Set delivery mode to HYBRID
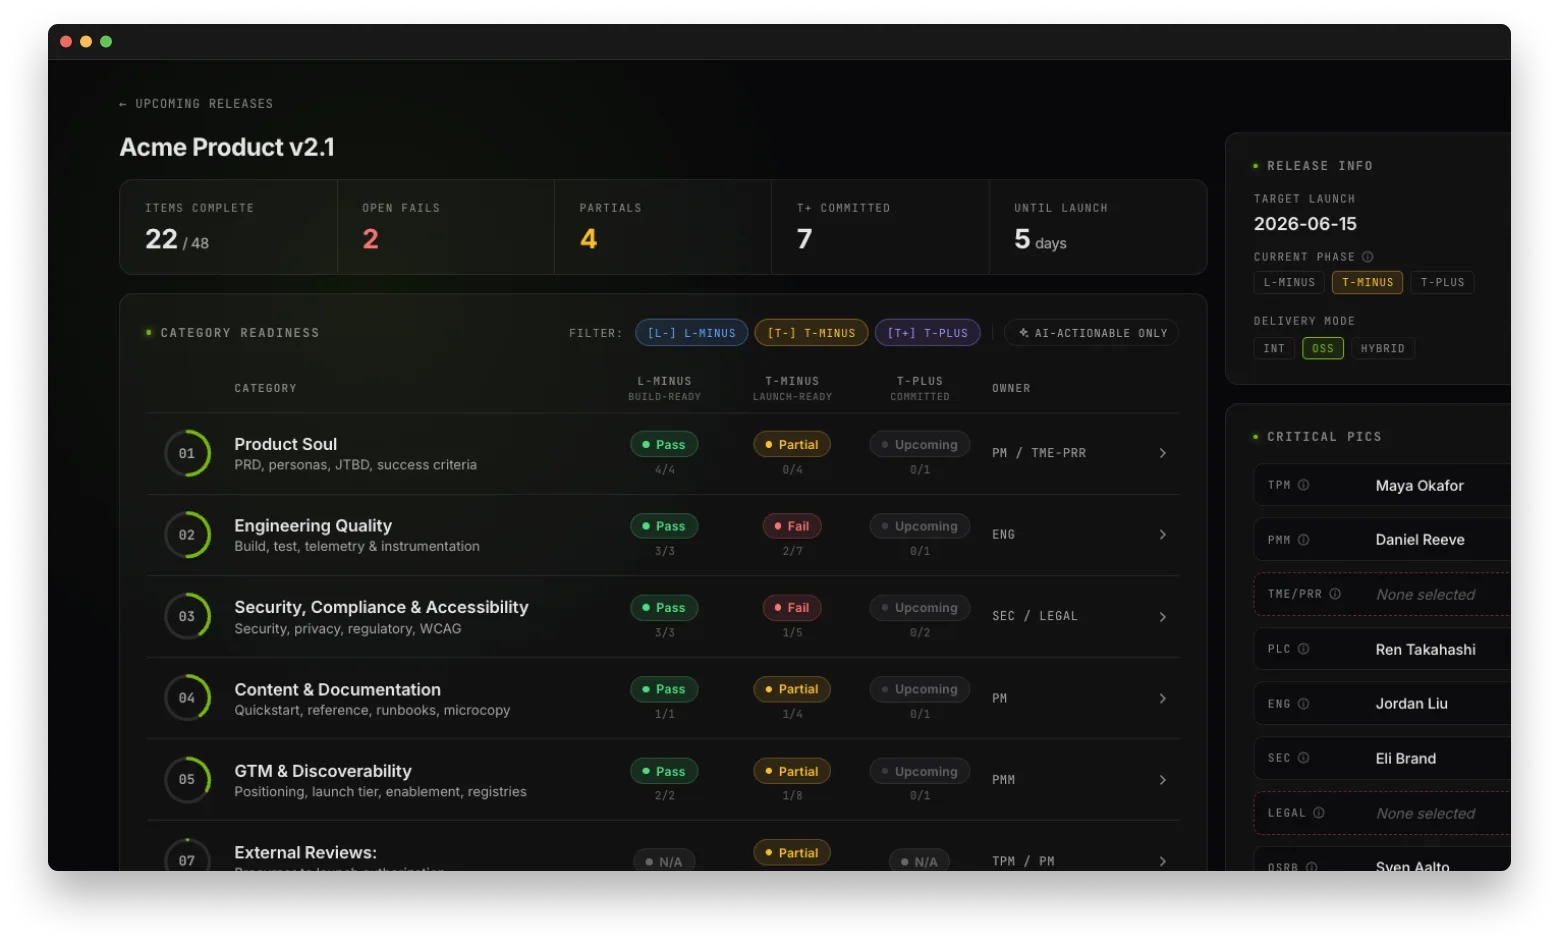 tap(1382, 349)
